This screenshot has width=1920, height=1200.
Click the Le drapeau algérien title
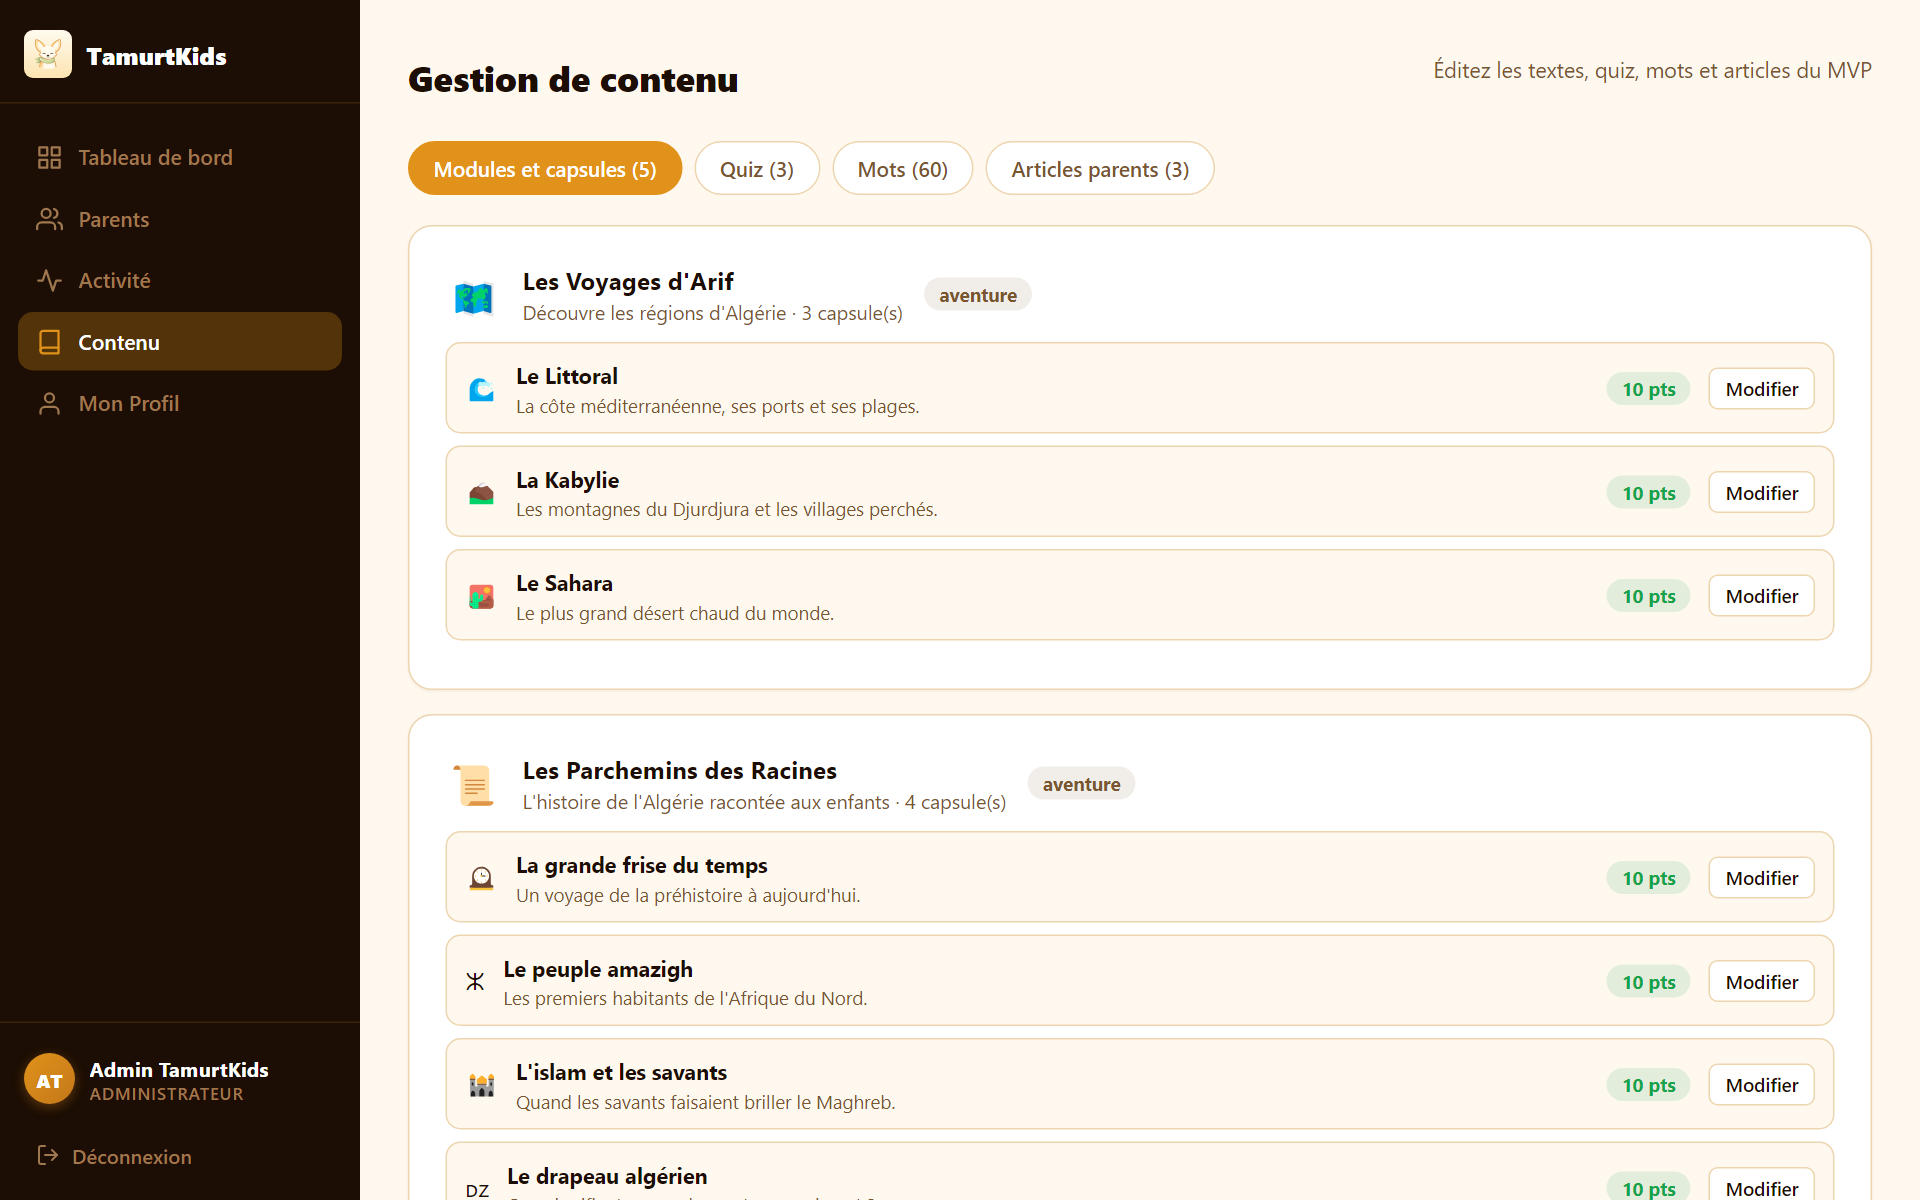607,1176
